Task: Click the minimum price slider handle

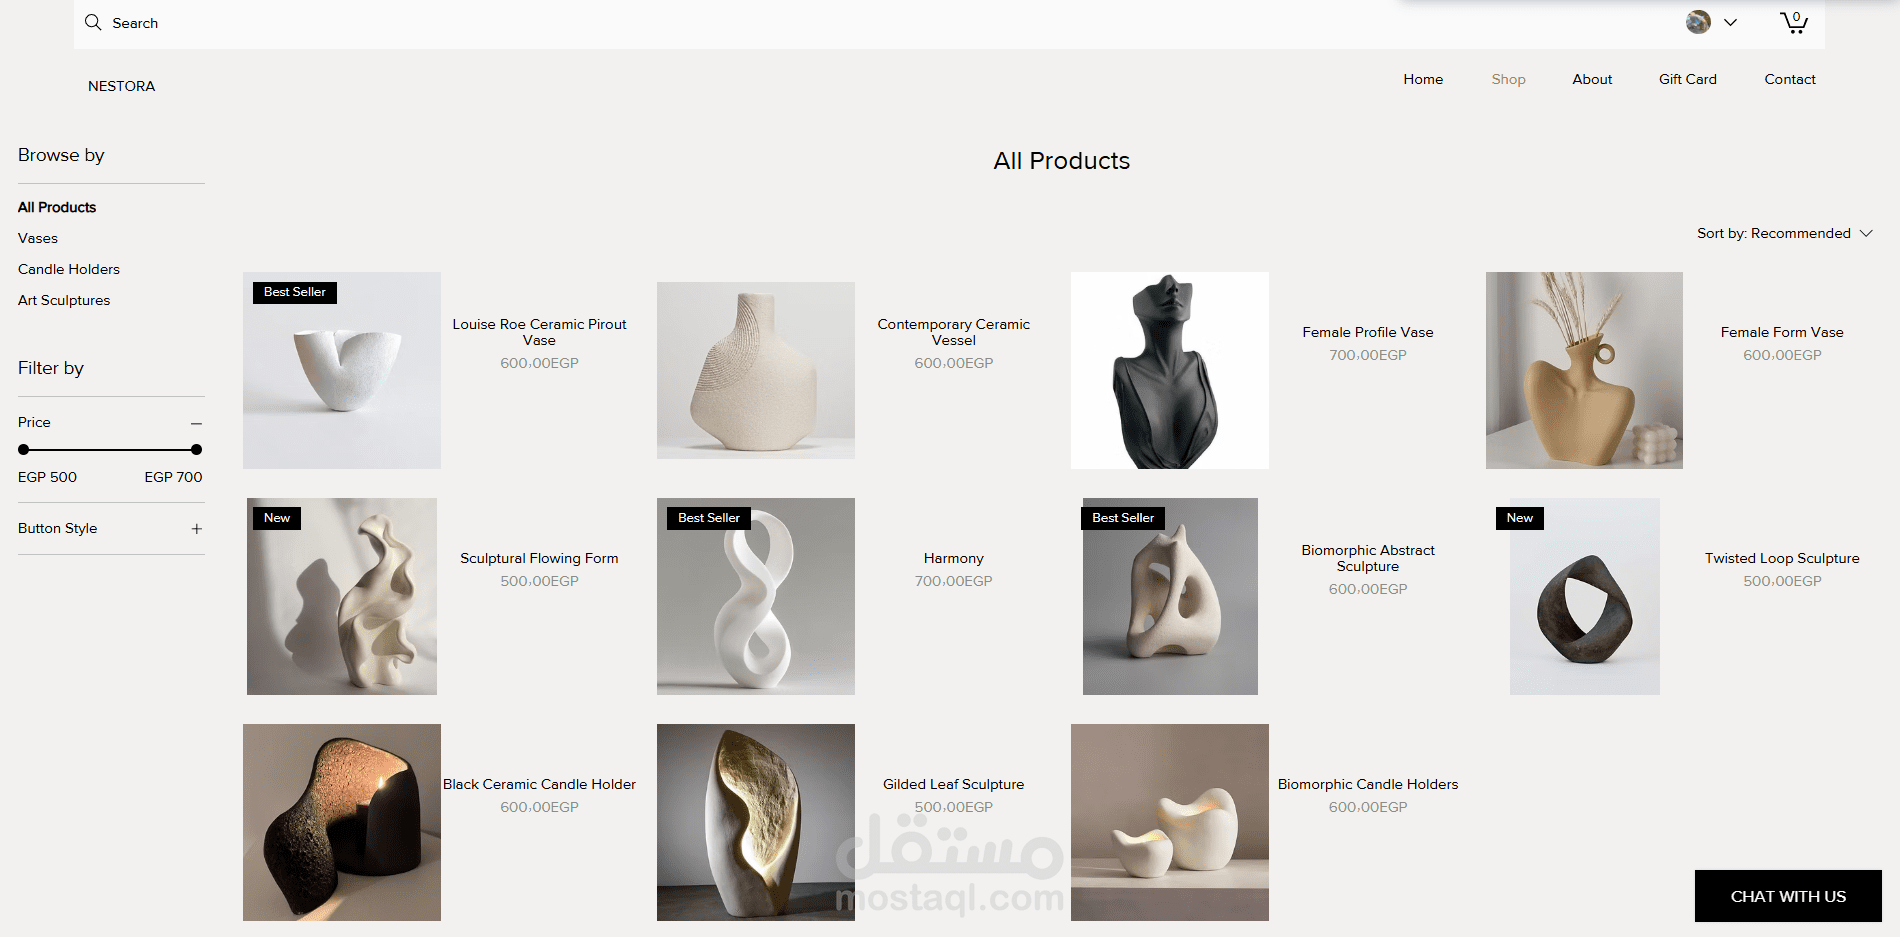Action: [x=24, y=449]
